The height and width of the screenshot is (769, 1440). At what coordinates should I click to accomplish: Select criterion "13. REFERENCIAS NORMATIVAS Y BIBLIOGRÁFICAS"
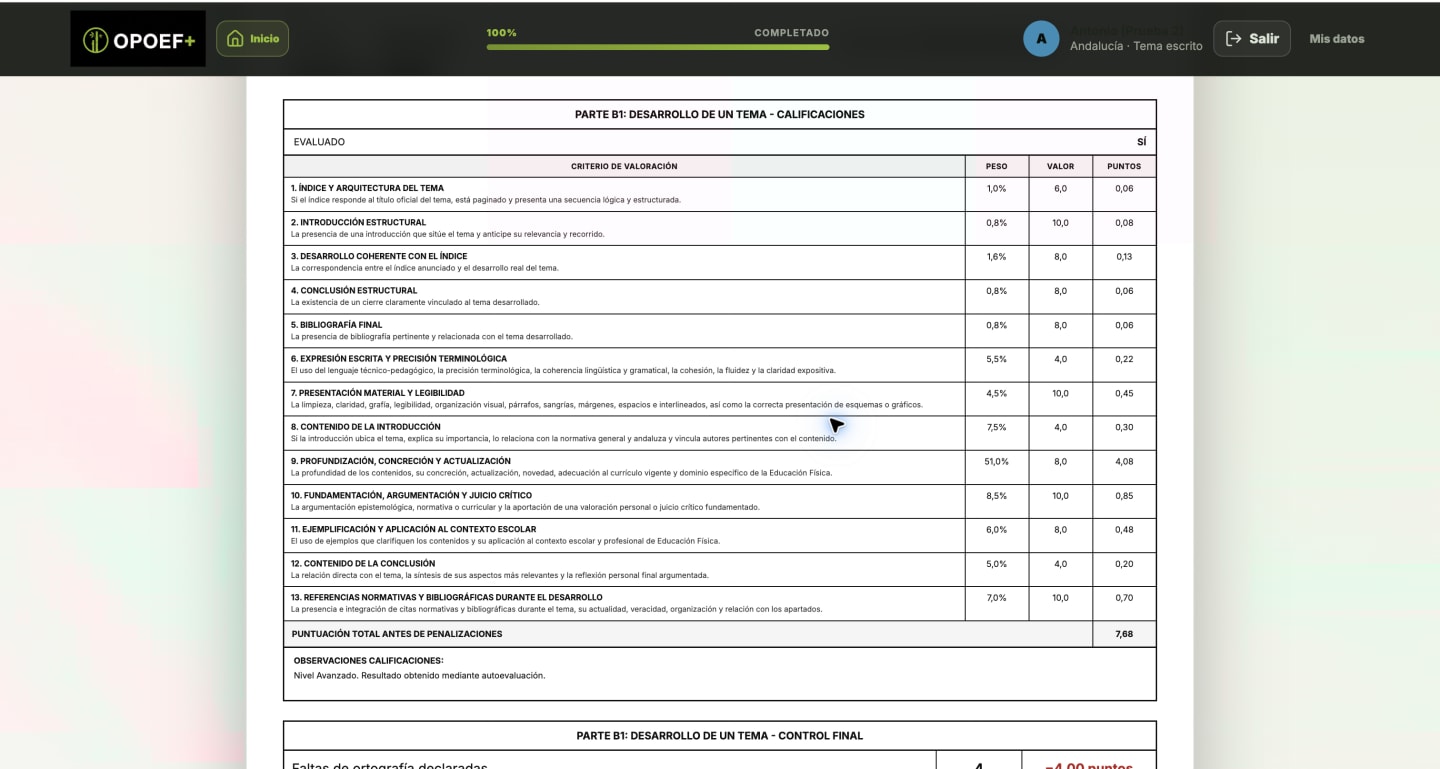click(x=446, y=597)
